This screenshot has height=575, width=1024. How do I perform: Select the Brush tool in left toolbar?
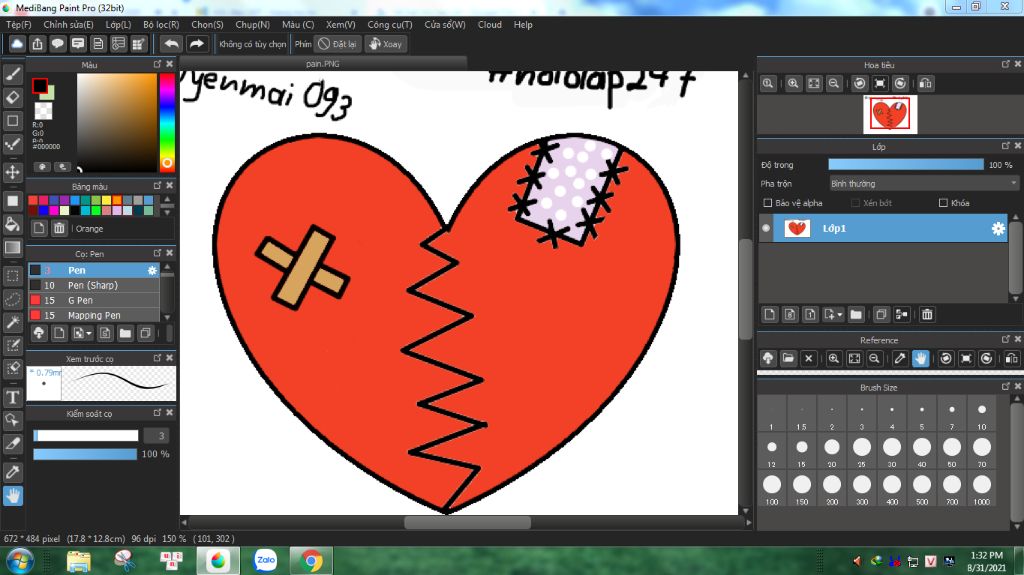12,74
